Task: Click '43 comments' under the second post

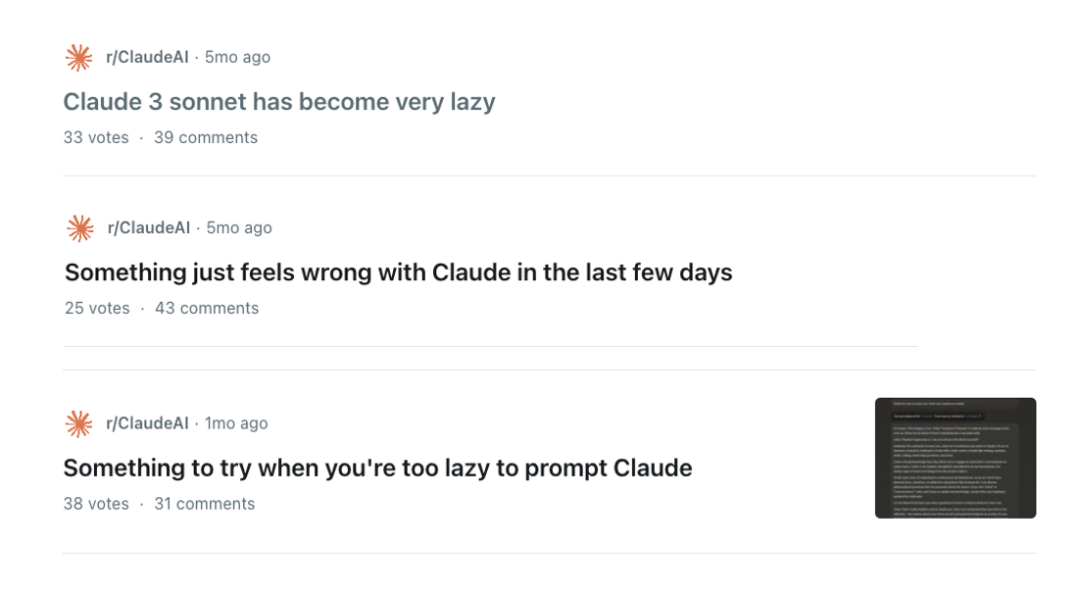Action: (207, 308)
